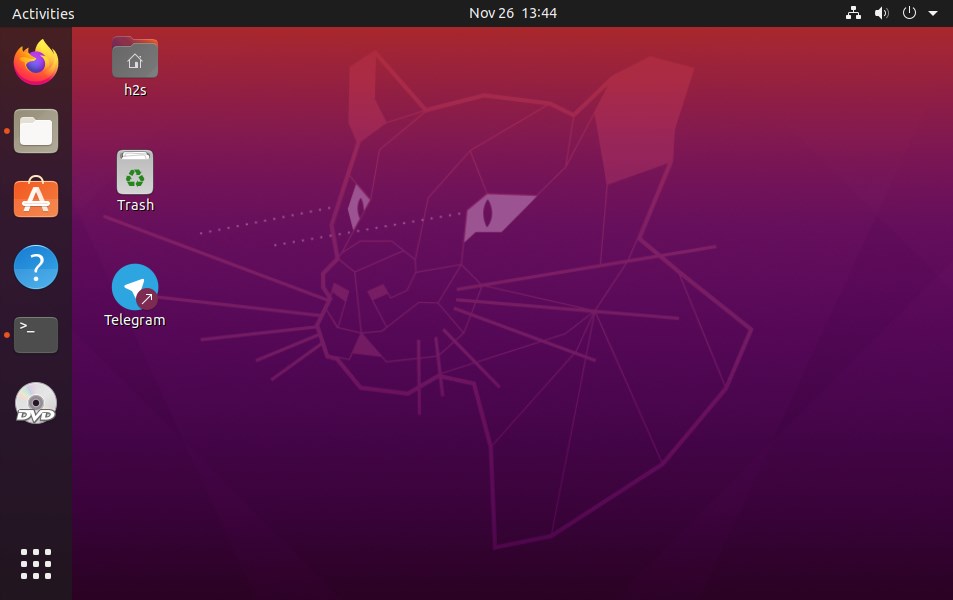
Task: Open the Trash from the desktop
Action: click(x=134, y=172)
